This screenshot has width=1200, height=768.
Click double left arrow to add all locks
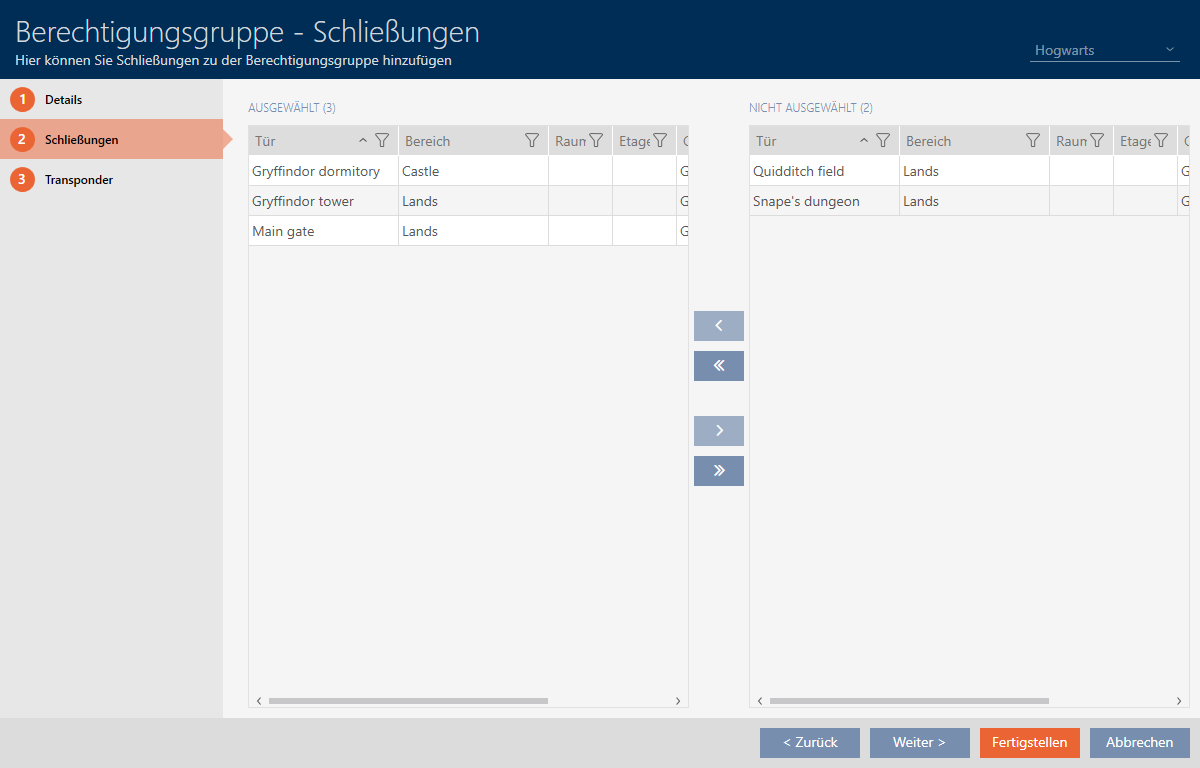click(x=718, y=366)
